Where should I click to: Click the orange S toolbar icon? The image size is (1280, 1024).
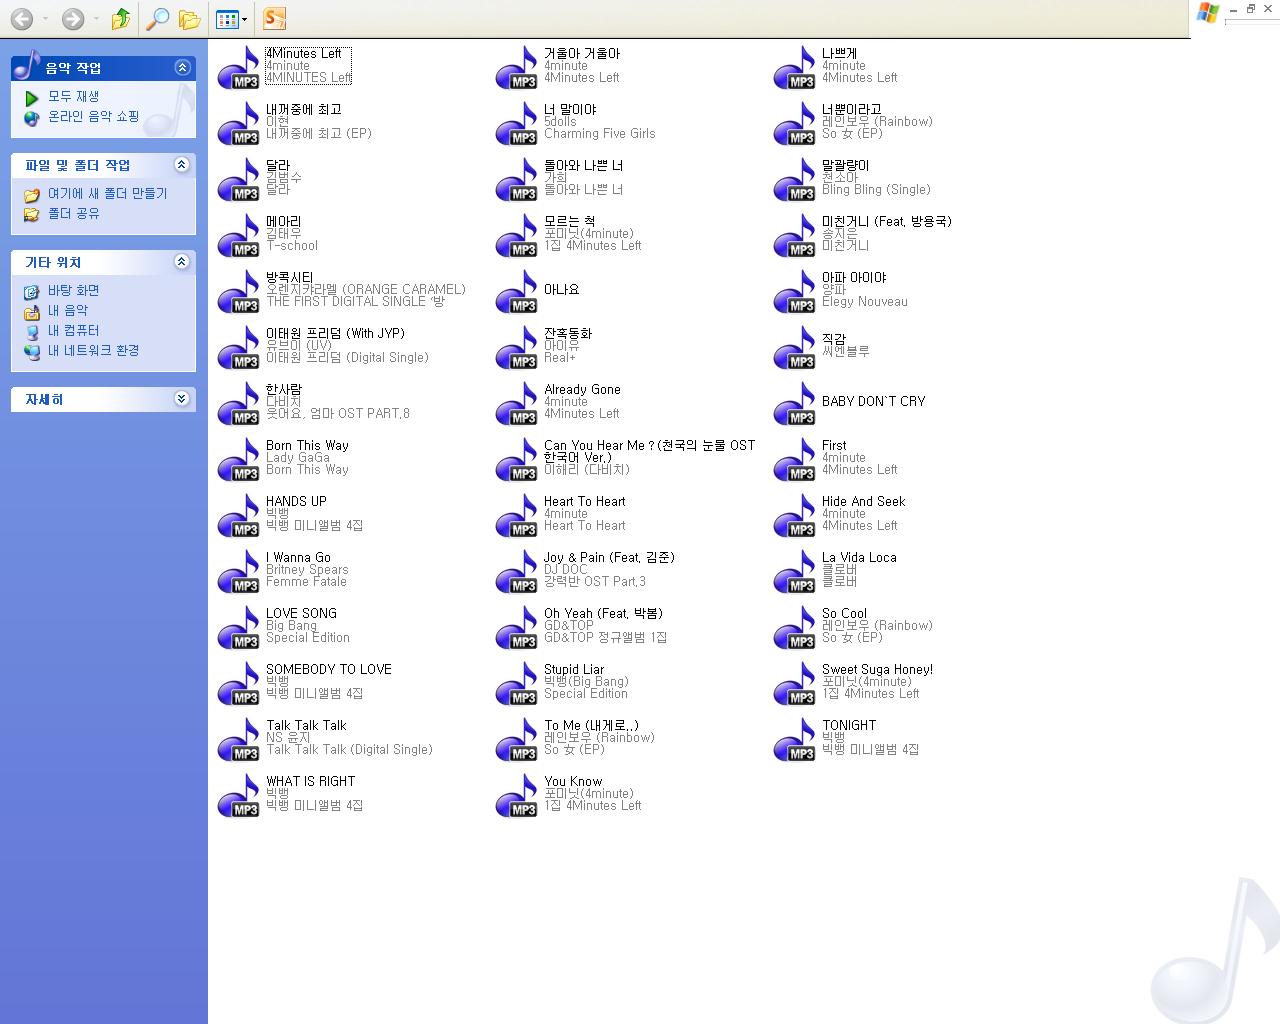(274, 18)
